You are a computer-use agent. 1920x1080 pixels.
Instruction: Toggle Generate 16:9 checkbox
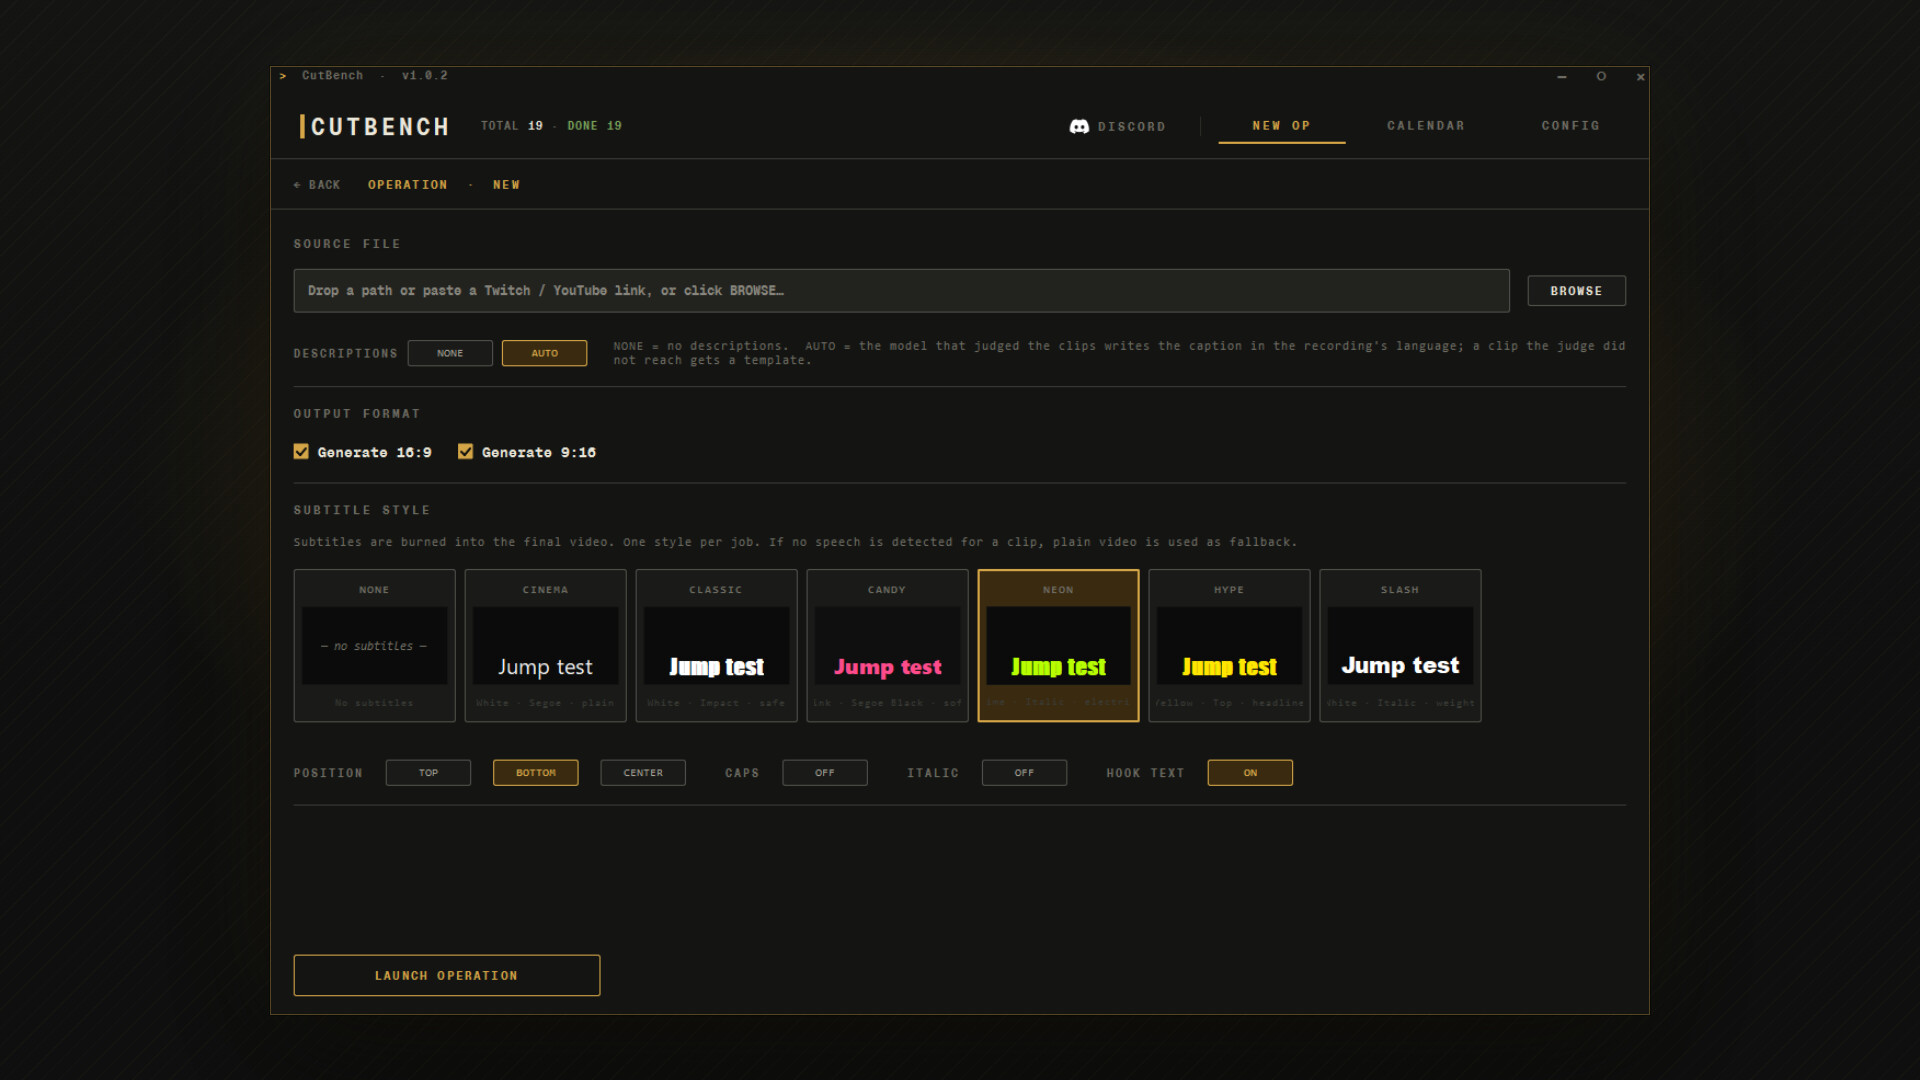[301, 452]
